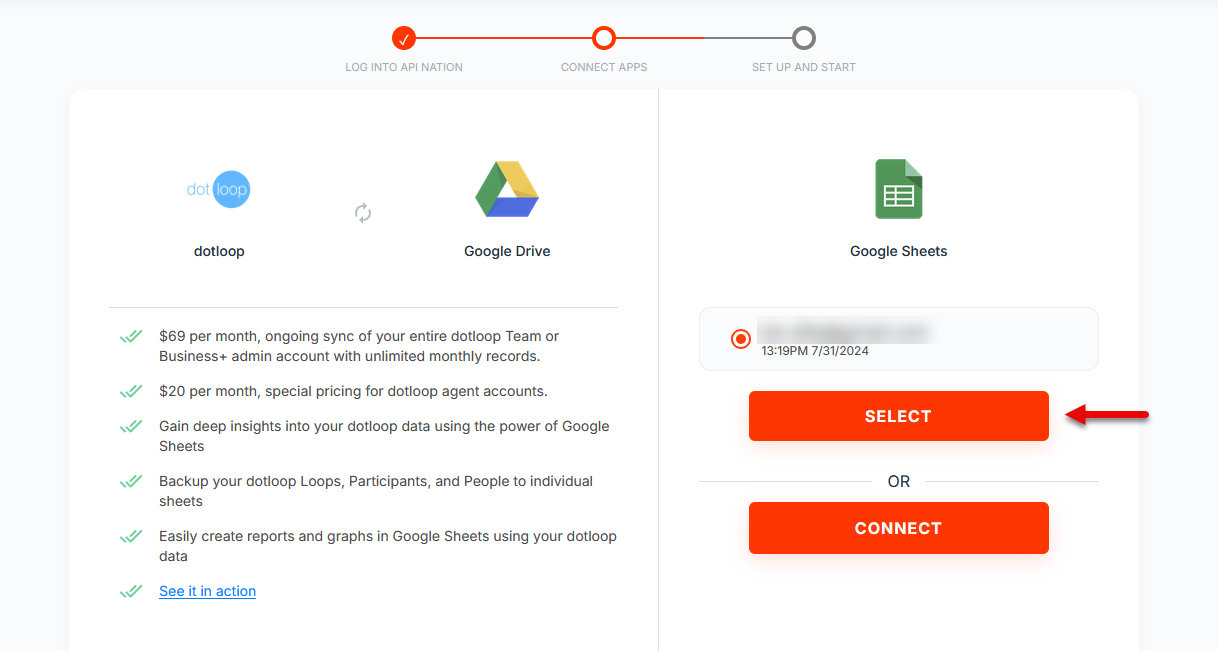Click the checkmark beside 'Gain deep insights' bullet

click(x=131, y=427)
